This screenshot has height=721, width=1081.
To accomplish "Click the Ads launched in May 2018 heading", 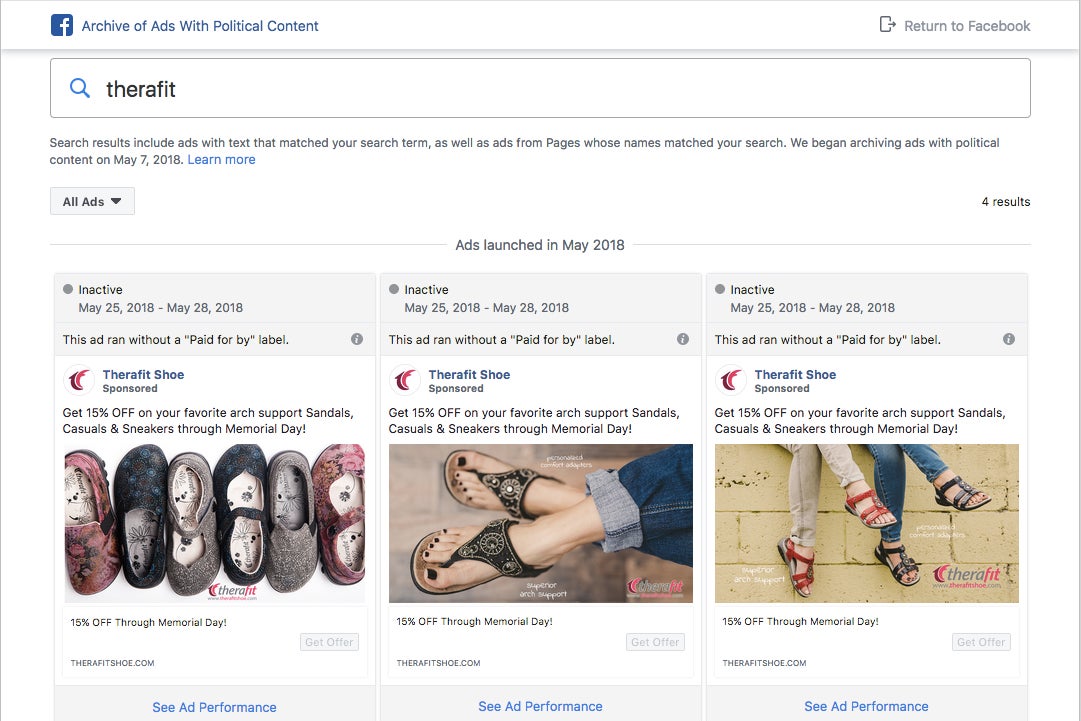I will pyautogui.click(x=540, y=245).
